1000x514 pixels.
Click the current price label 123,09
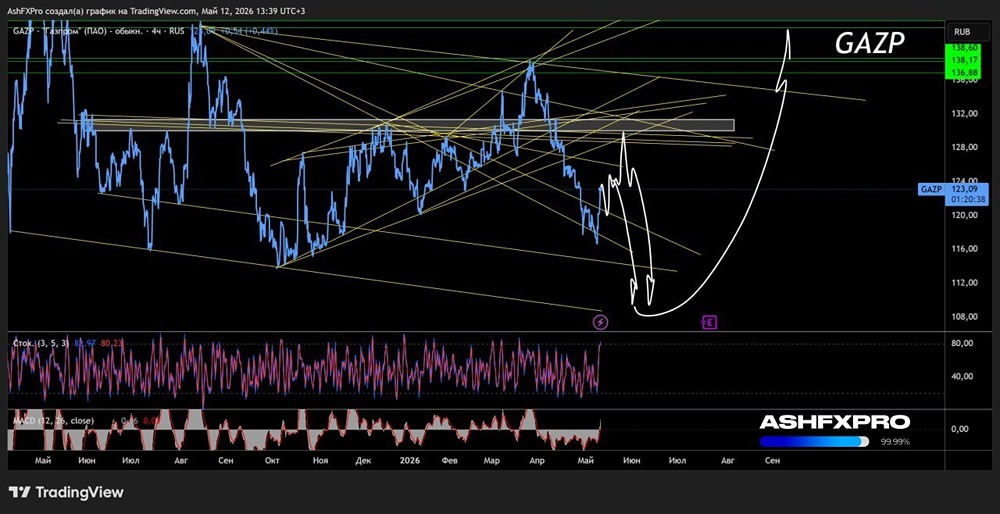[962, 189]
